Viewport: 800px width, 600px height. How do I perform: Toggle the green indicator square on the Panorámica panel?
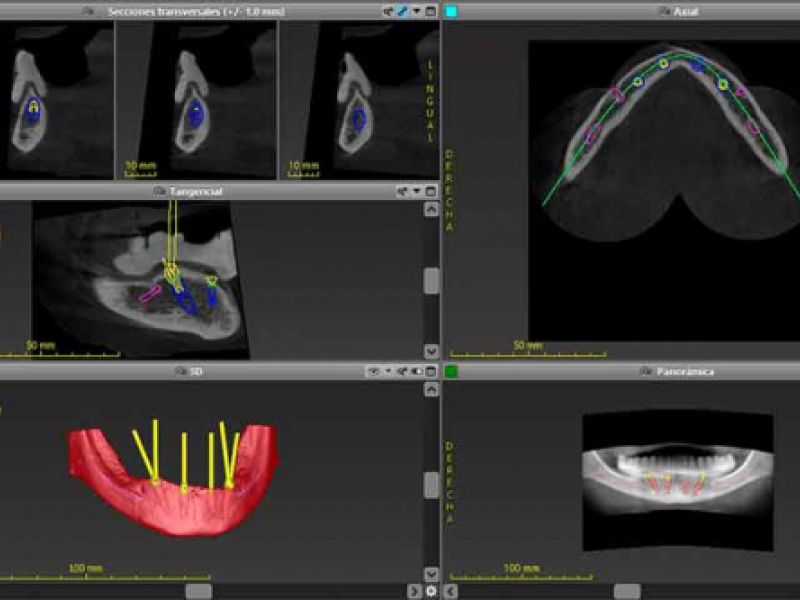click(x=451, y=372)
